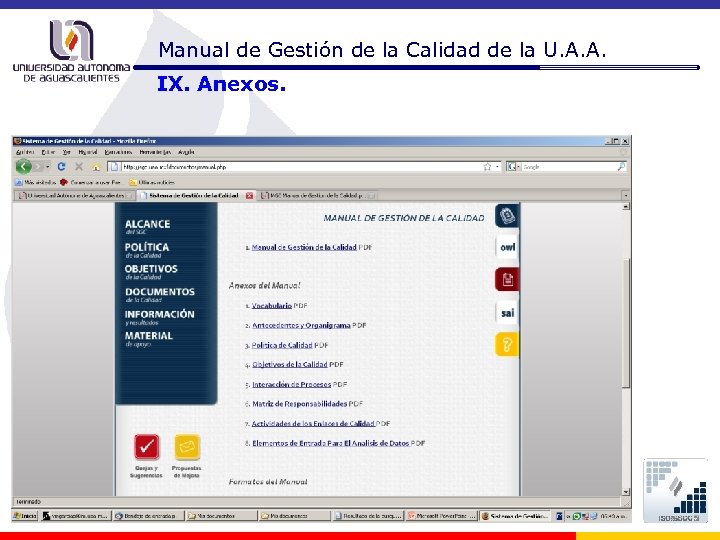Open the dark blue seal side icon
Image resolution: width=720 pixels, height=540 pixels.
(x=506, y=215)
